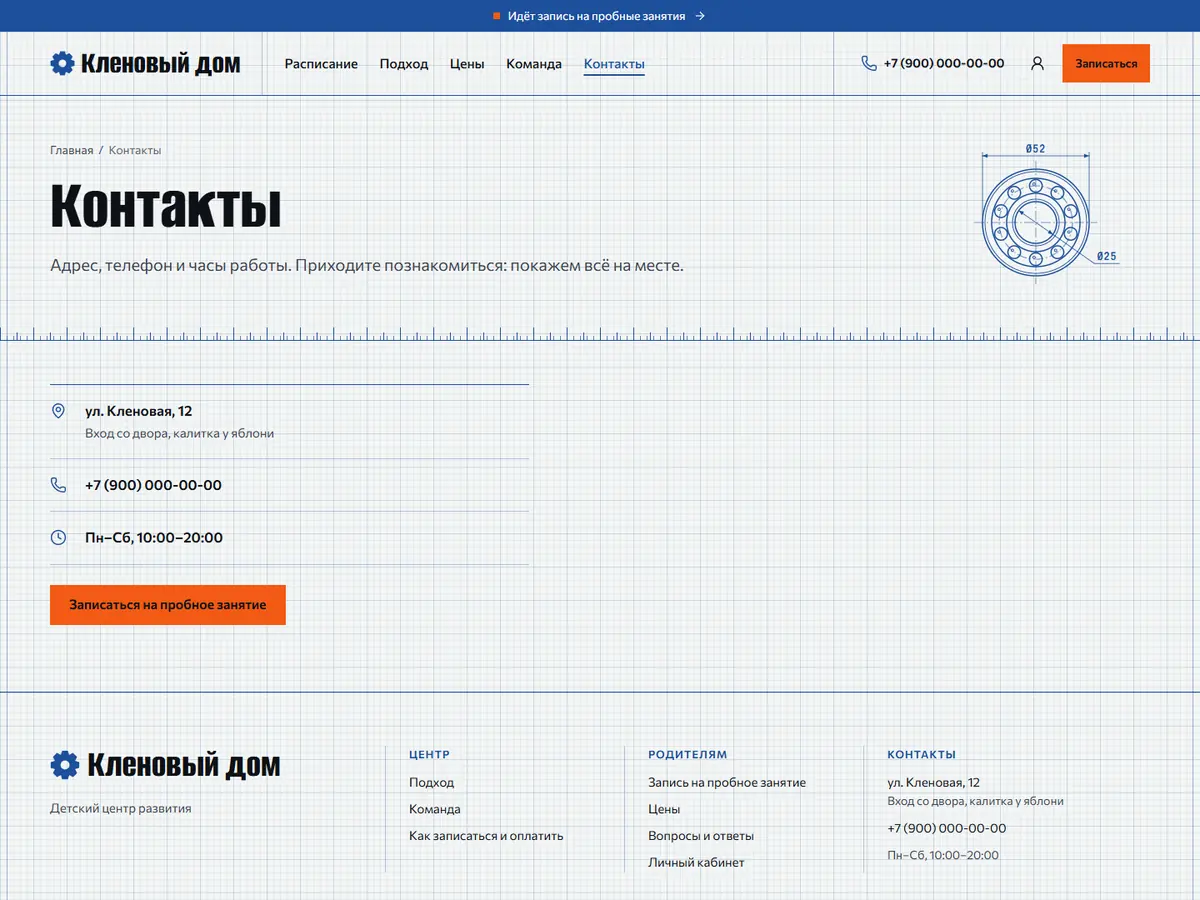
Task: Click note Вход со двора under main address
Action: coord(180,434)
